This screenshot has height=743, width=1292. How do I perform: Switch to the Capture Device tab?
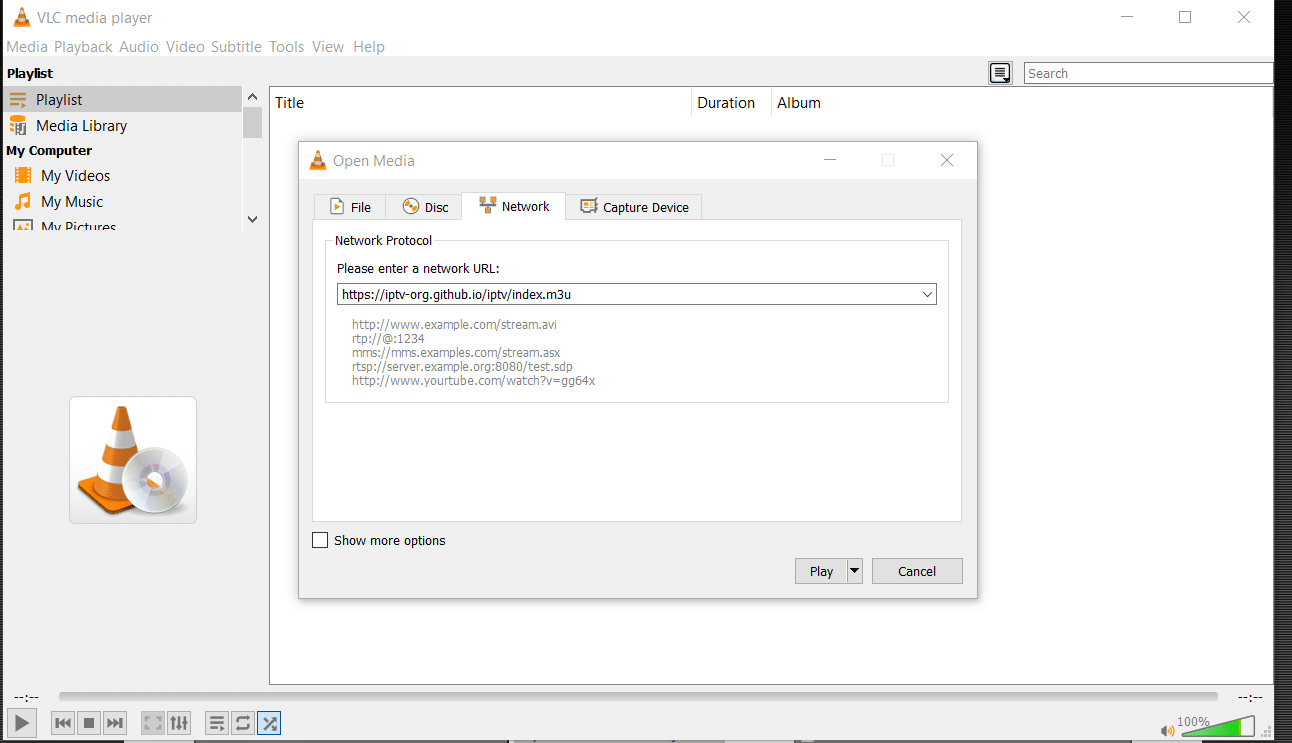[x=634, y=207]
